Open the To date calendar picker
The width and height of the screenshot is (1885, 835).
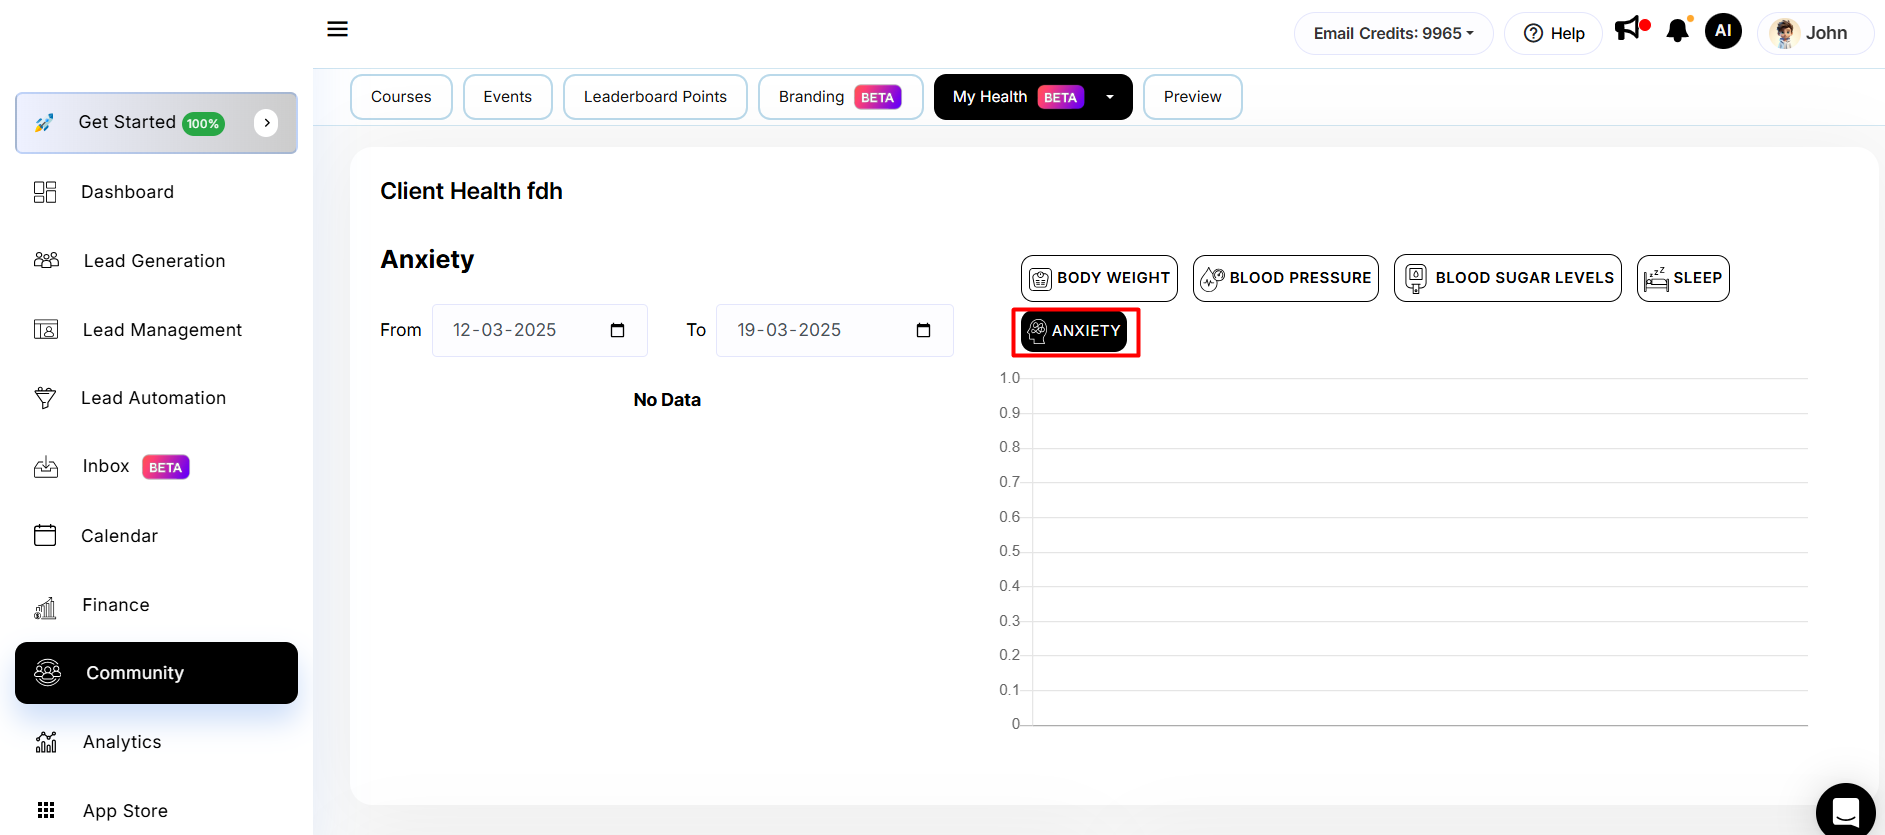923,331
